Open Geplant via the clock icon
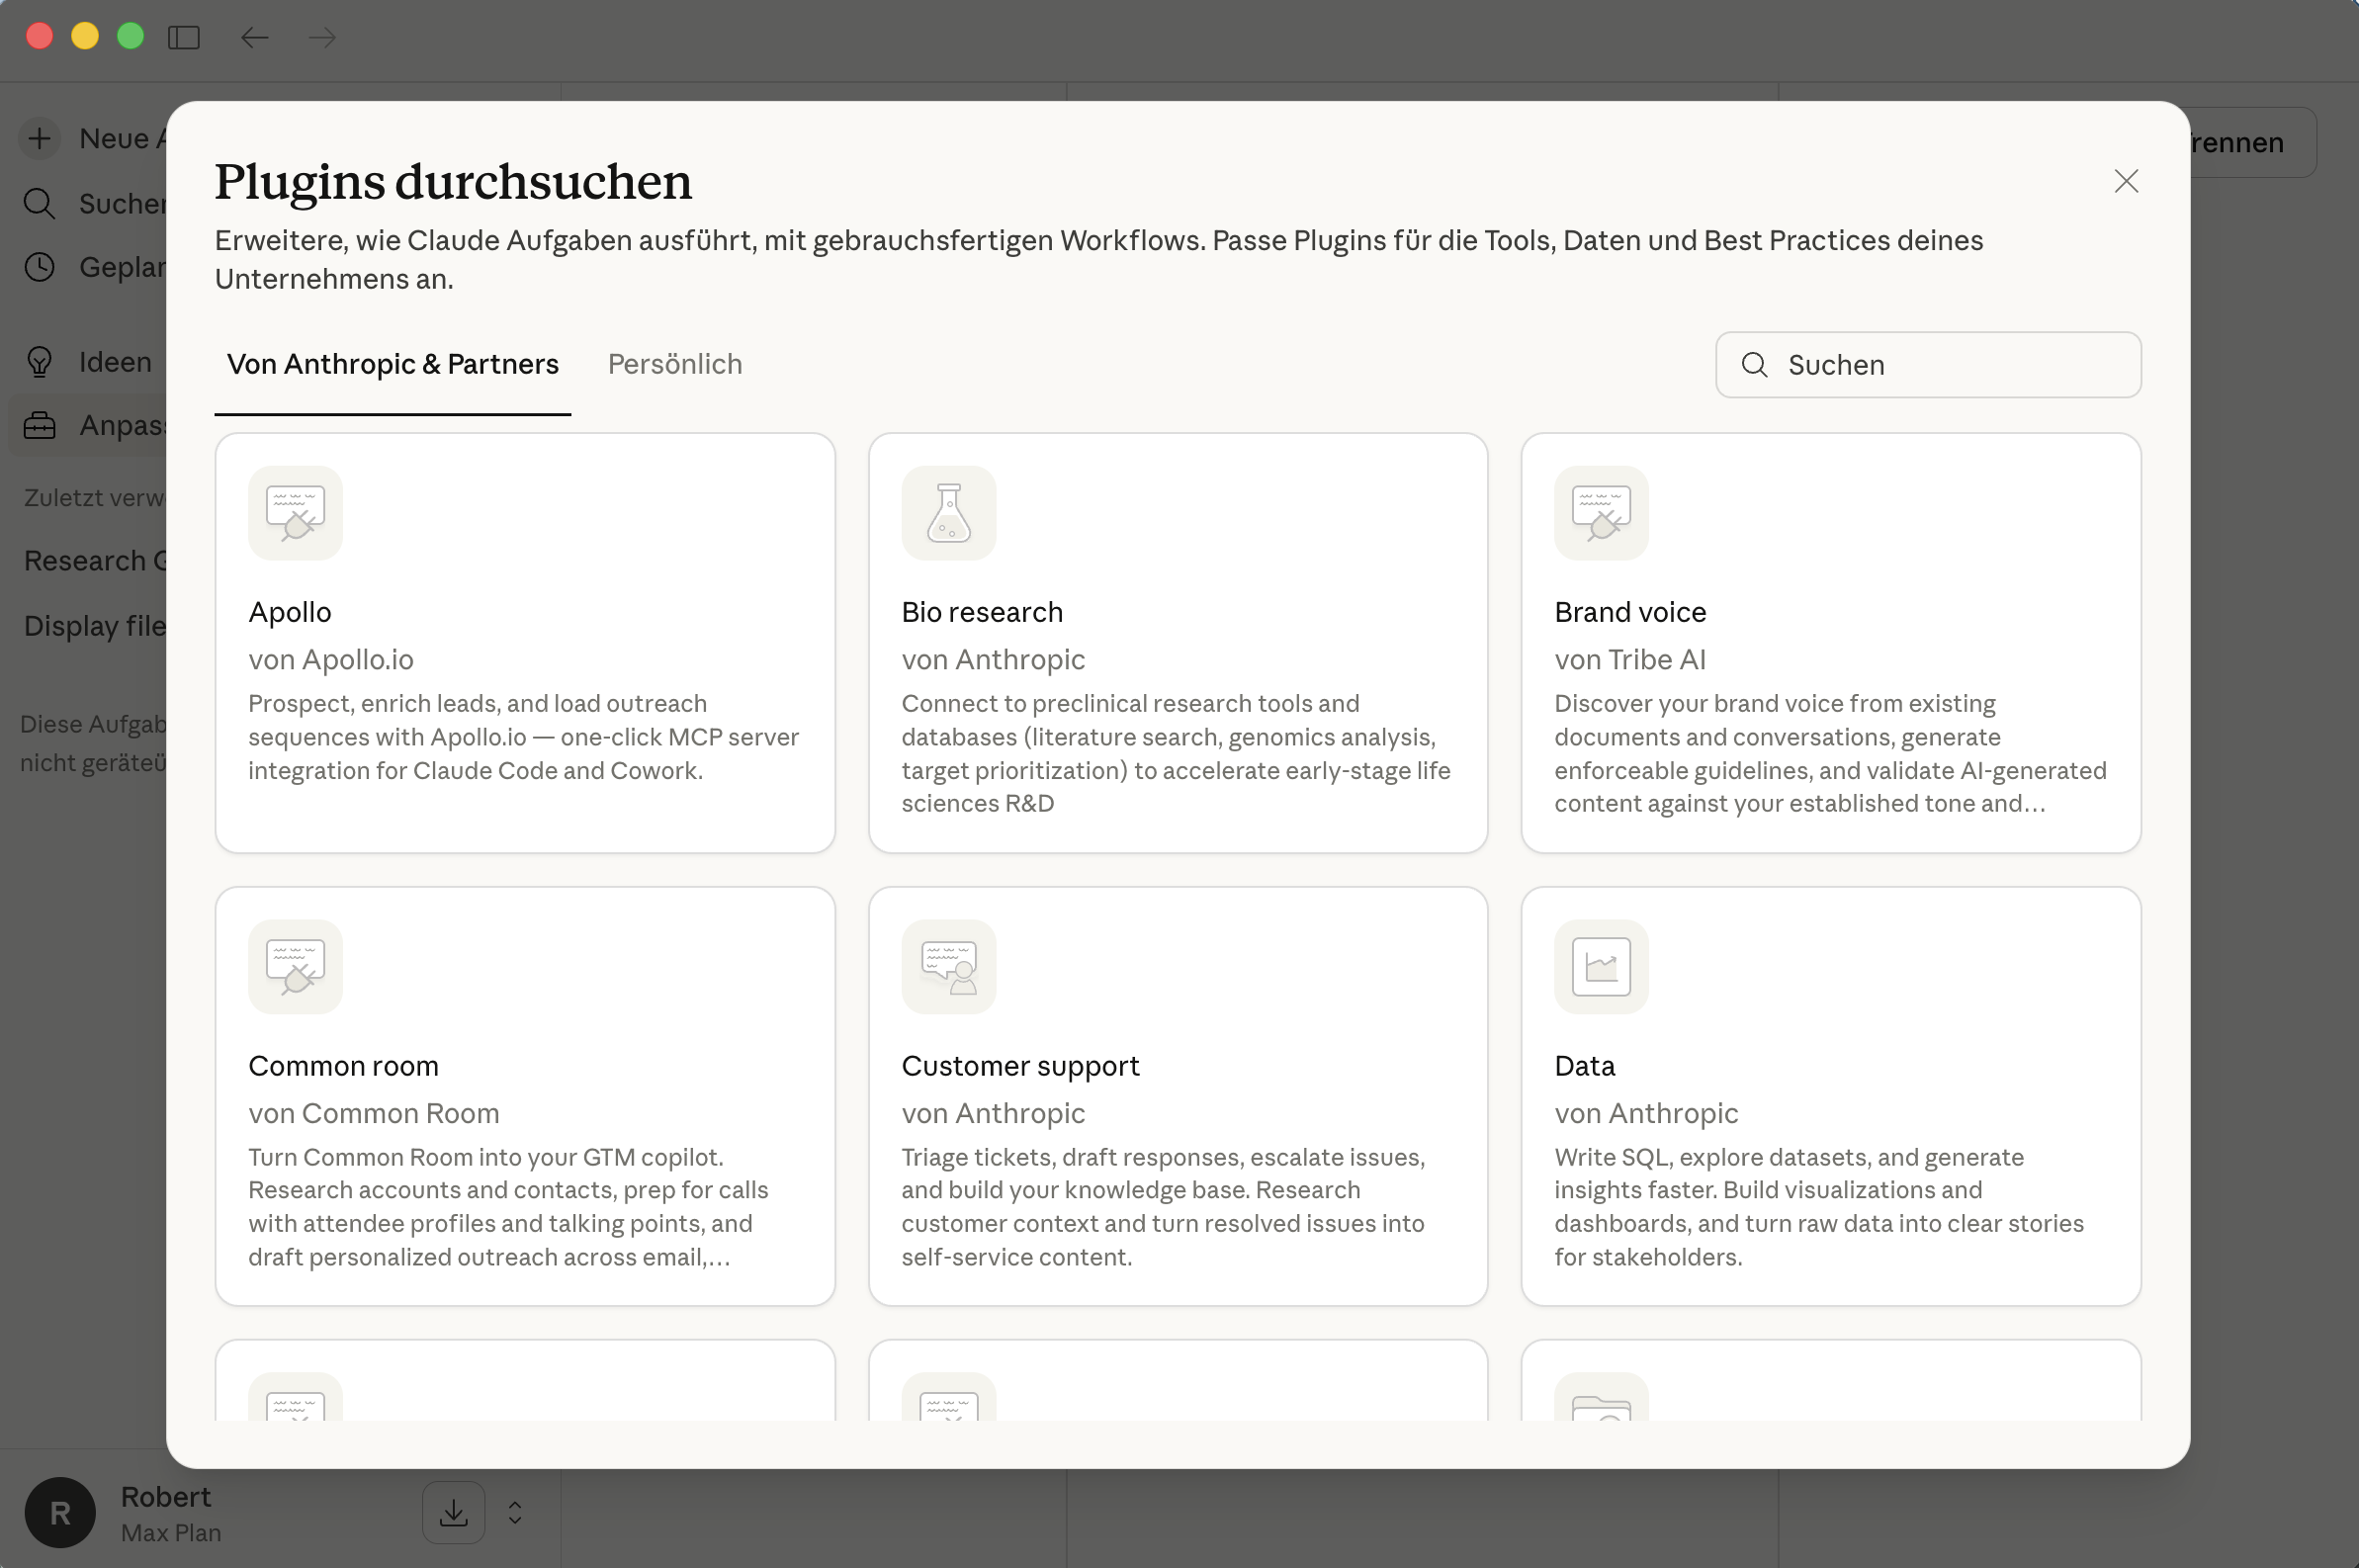The height and width of the screenshot is (1568, 2359). click(x=39, y=267)
